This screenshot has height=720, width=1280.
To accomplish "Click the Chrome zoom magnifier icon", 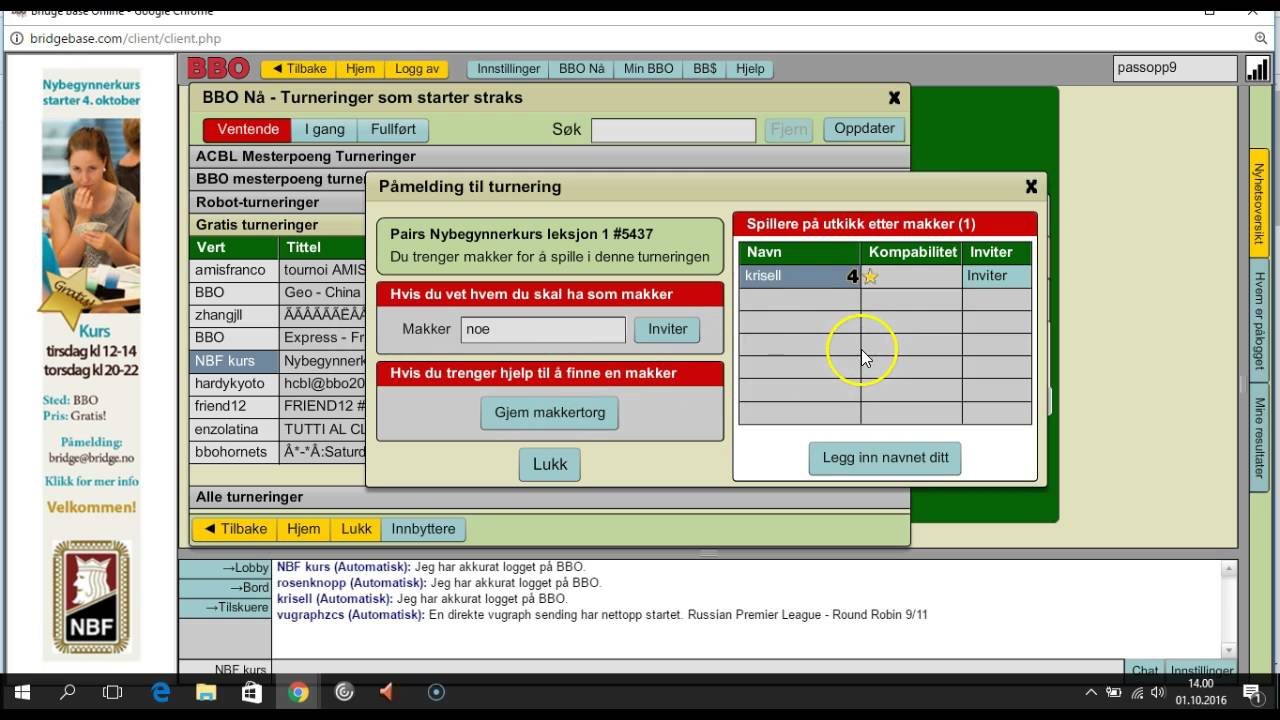I will (x=1261, y=38).
